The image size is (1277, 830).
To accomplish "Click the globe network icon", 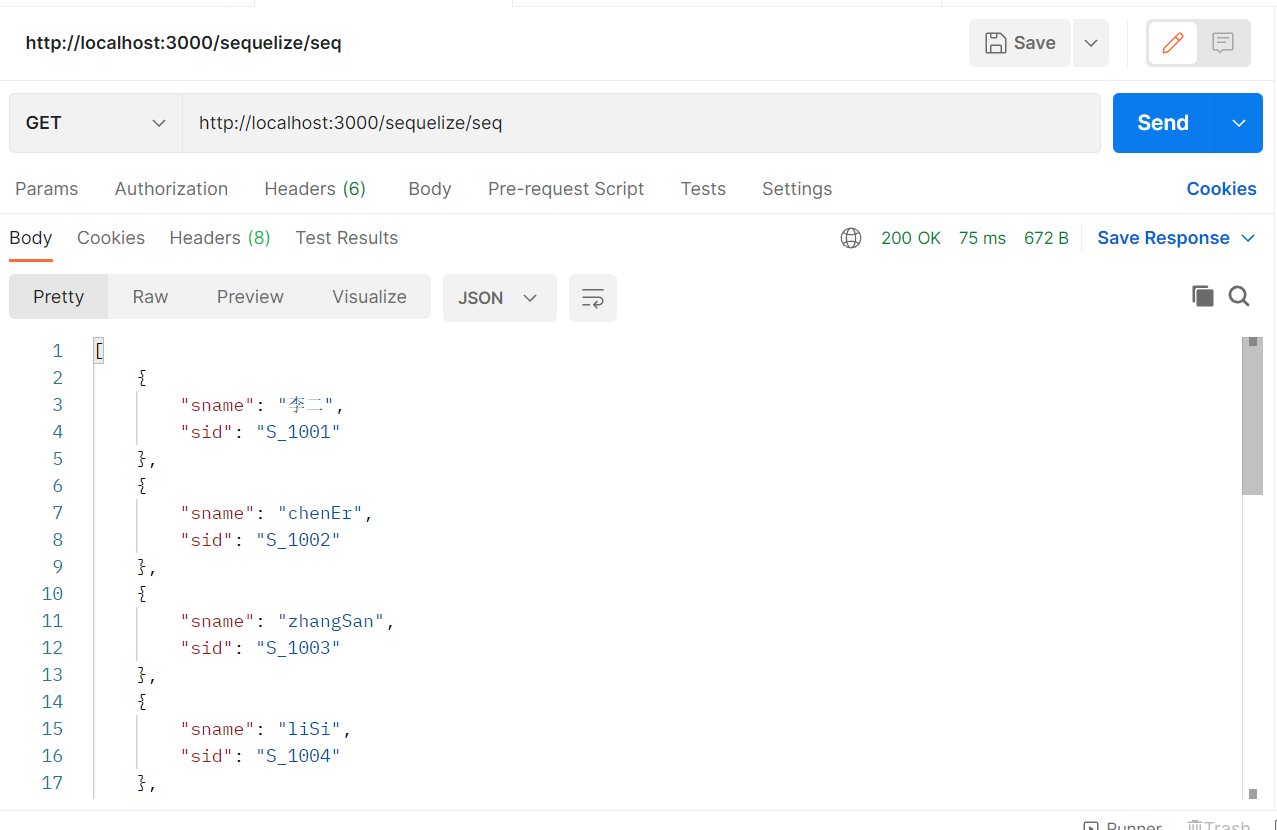I will click(851, 238).
